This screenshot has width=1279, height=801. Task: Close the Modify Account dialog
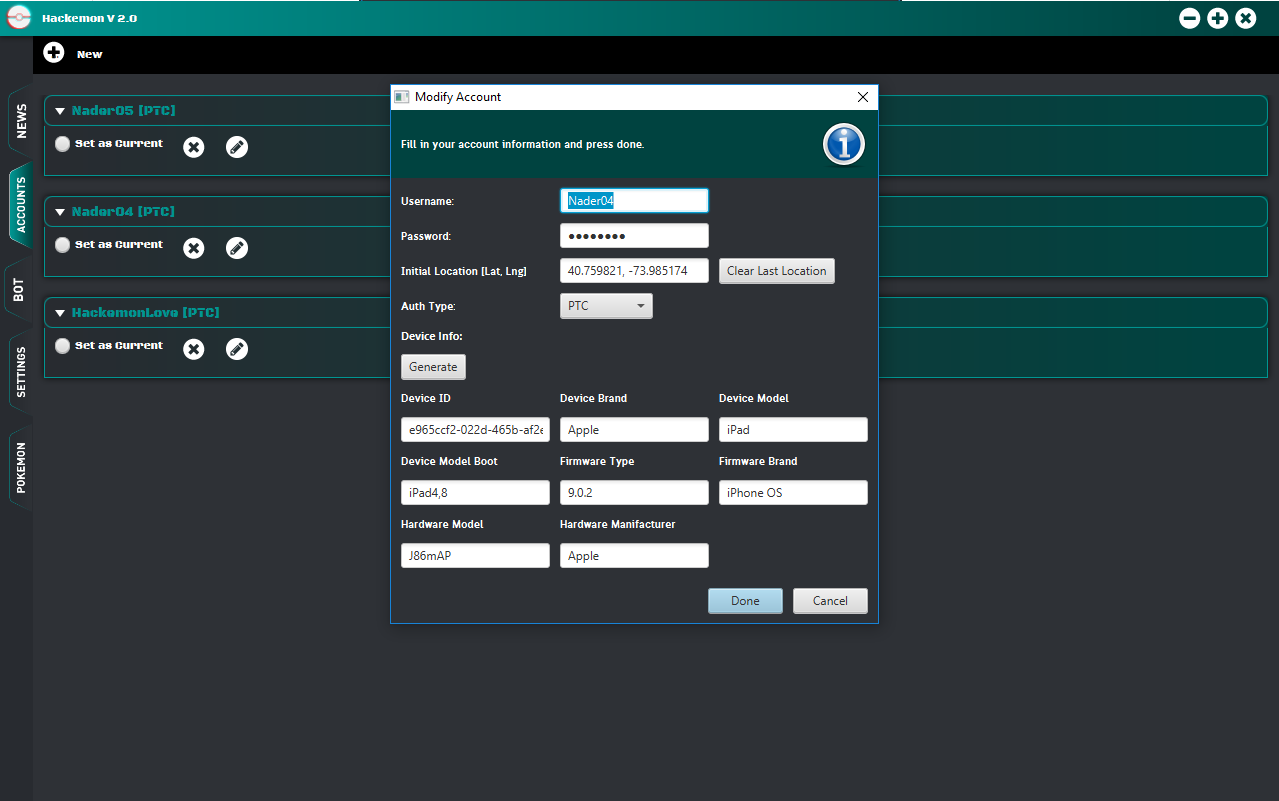863,97
